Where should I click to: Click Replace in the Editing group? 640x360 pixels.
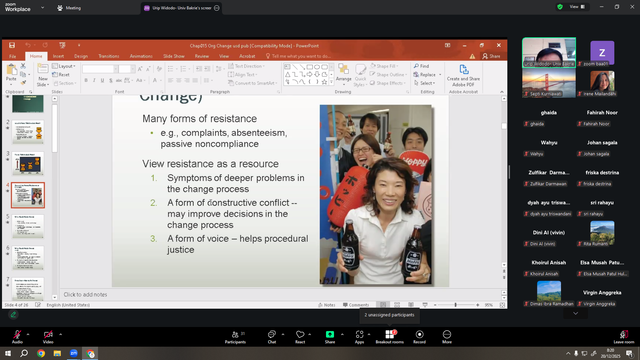click(x=427, y=75)
